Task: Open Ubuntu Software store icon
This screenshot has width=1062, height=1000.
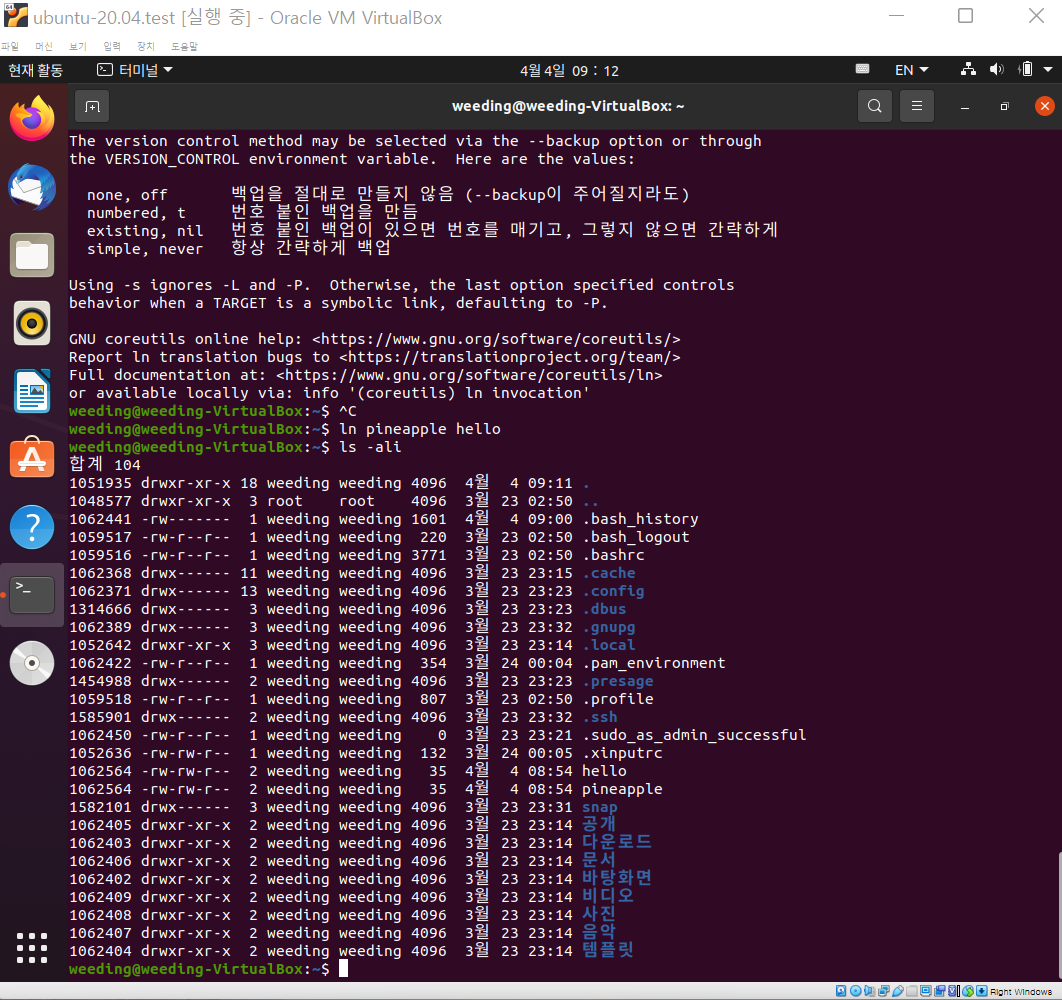Action: (x=32, y=458)
